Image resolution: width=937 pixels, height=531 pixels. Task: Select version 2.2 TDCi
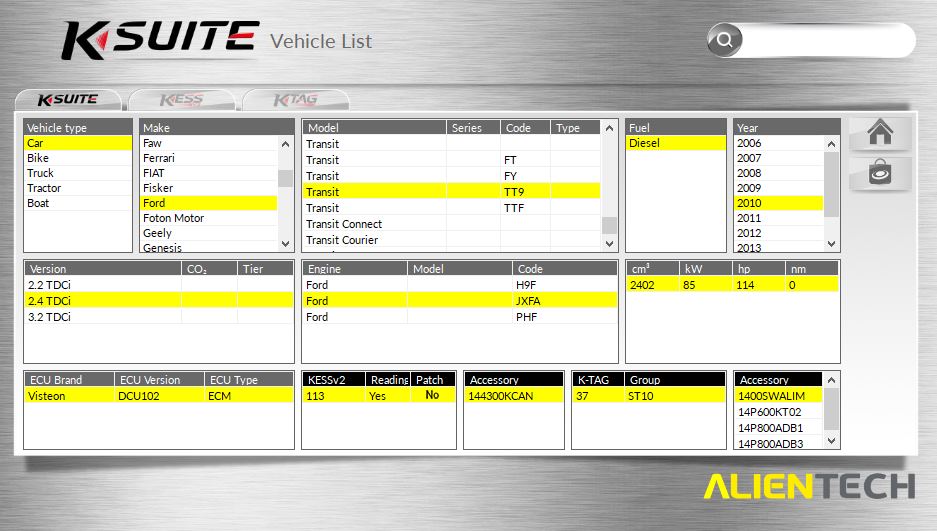(159, 285)
